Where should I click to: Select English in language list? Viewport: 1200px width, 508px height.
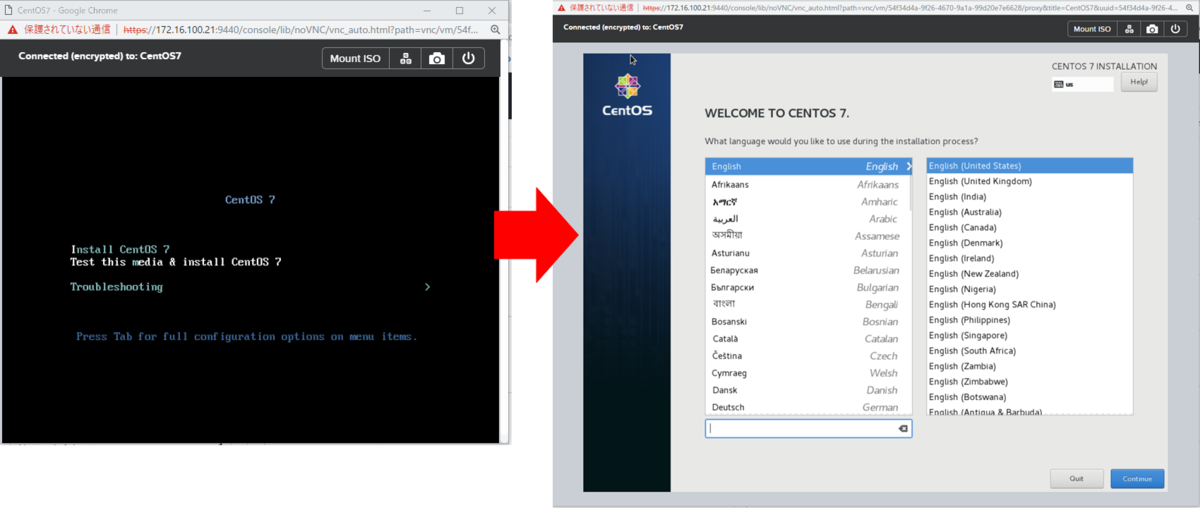[808, 166]
